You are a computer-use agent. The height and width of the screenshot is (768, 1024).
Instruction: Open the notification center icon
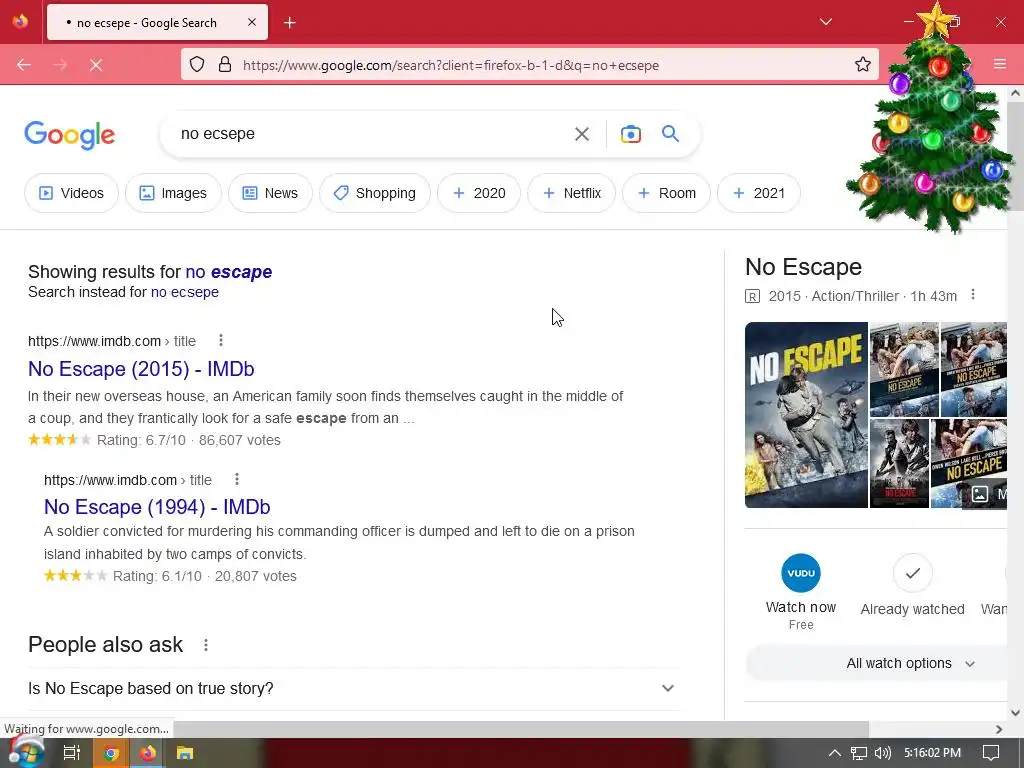click(991, 753)
